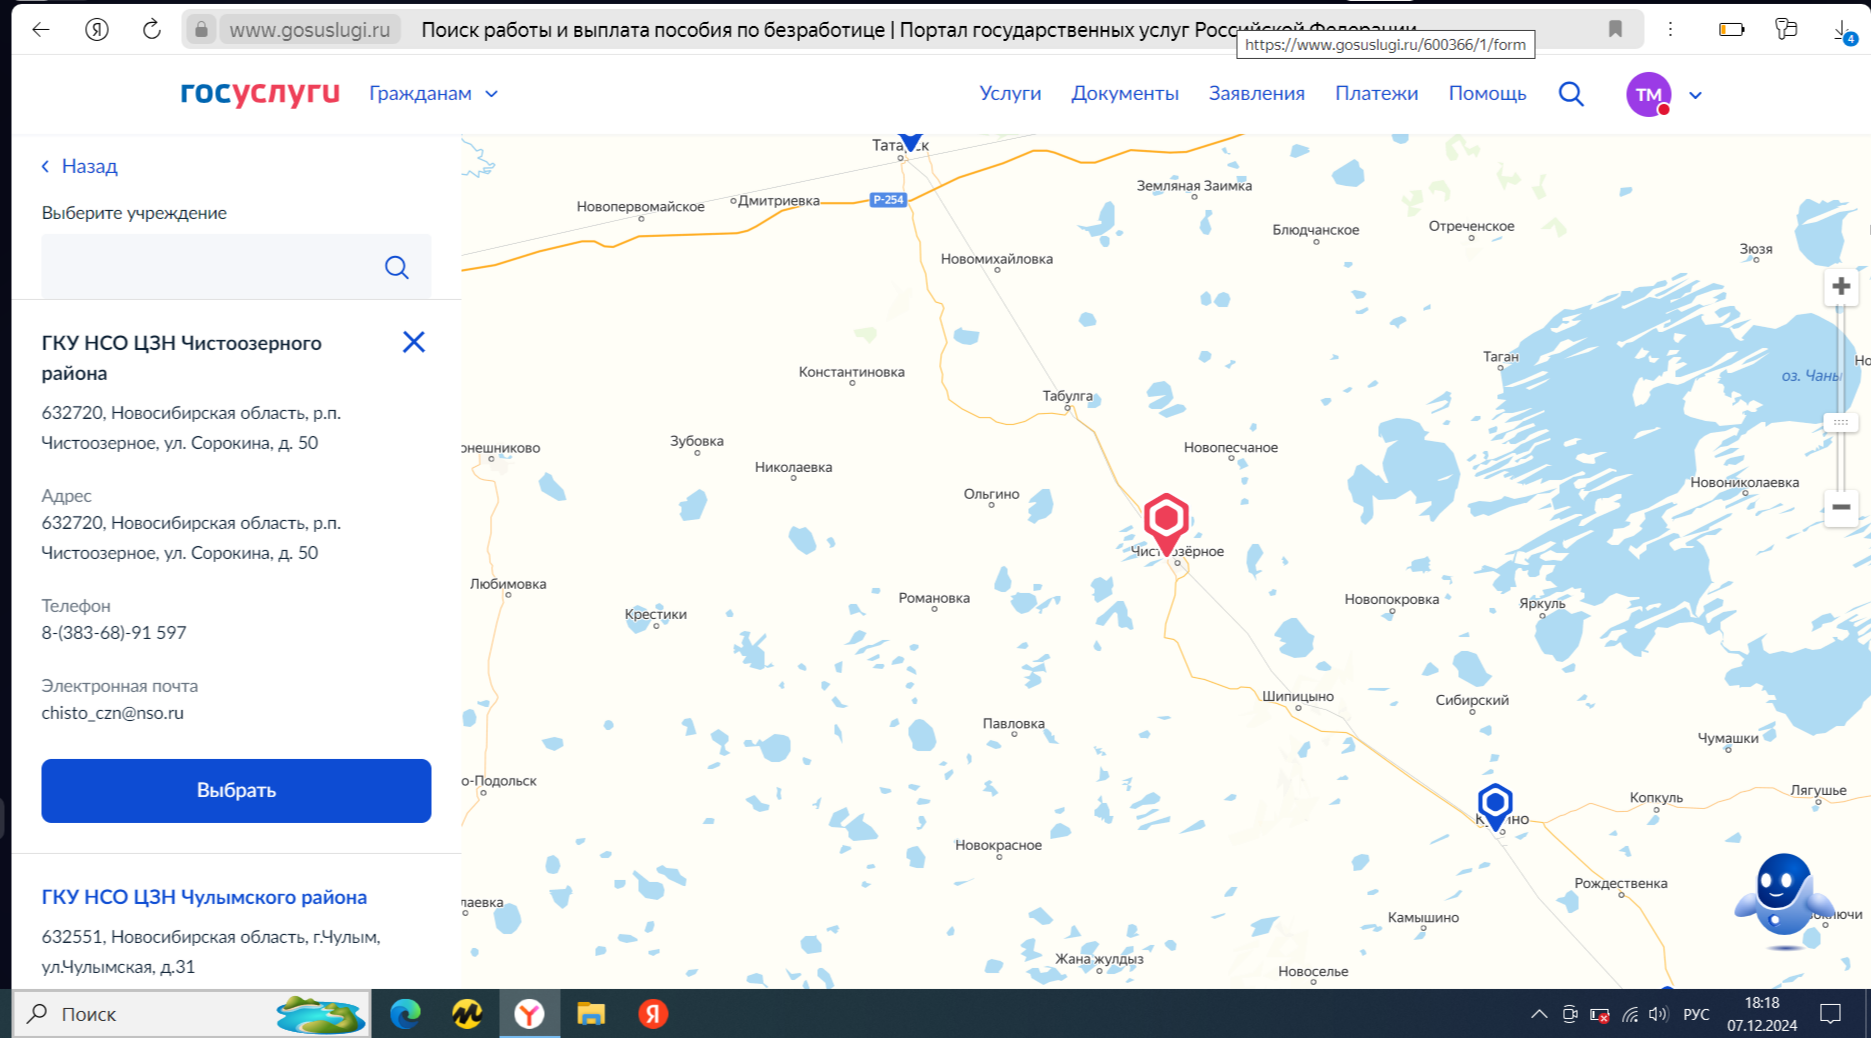Open the user profile menu arrow

click(1695, 96)
